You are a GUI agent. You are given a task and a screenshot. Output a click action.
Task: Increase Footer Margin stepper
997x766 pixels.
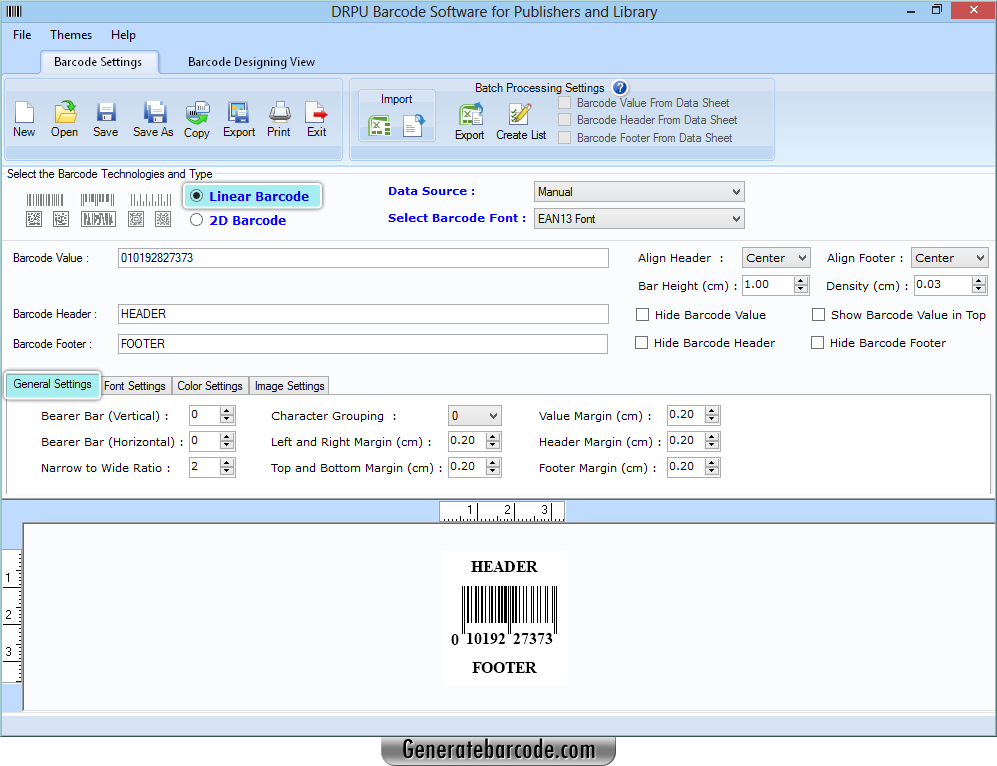click(x=712, y=463)
